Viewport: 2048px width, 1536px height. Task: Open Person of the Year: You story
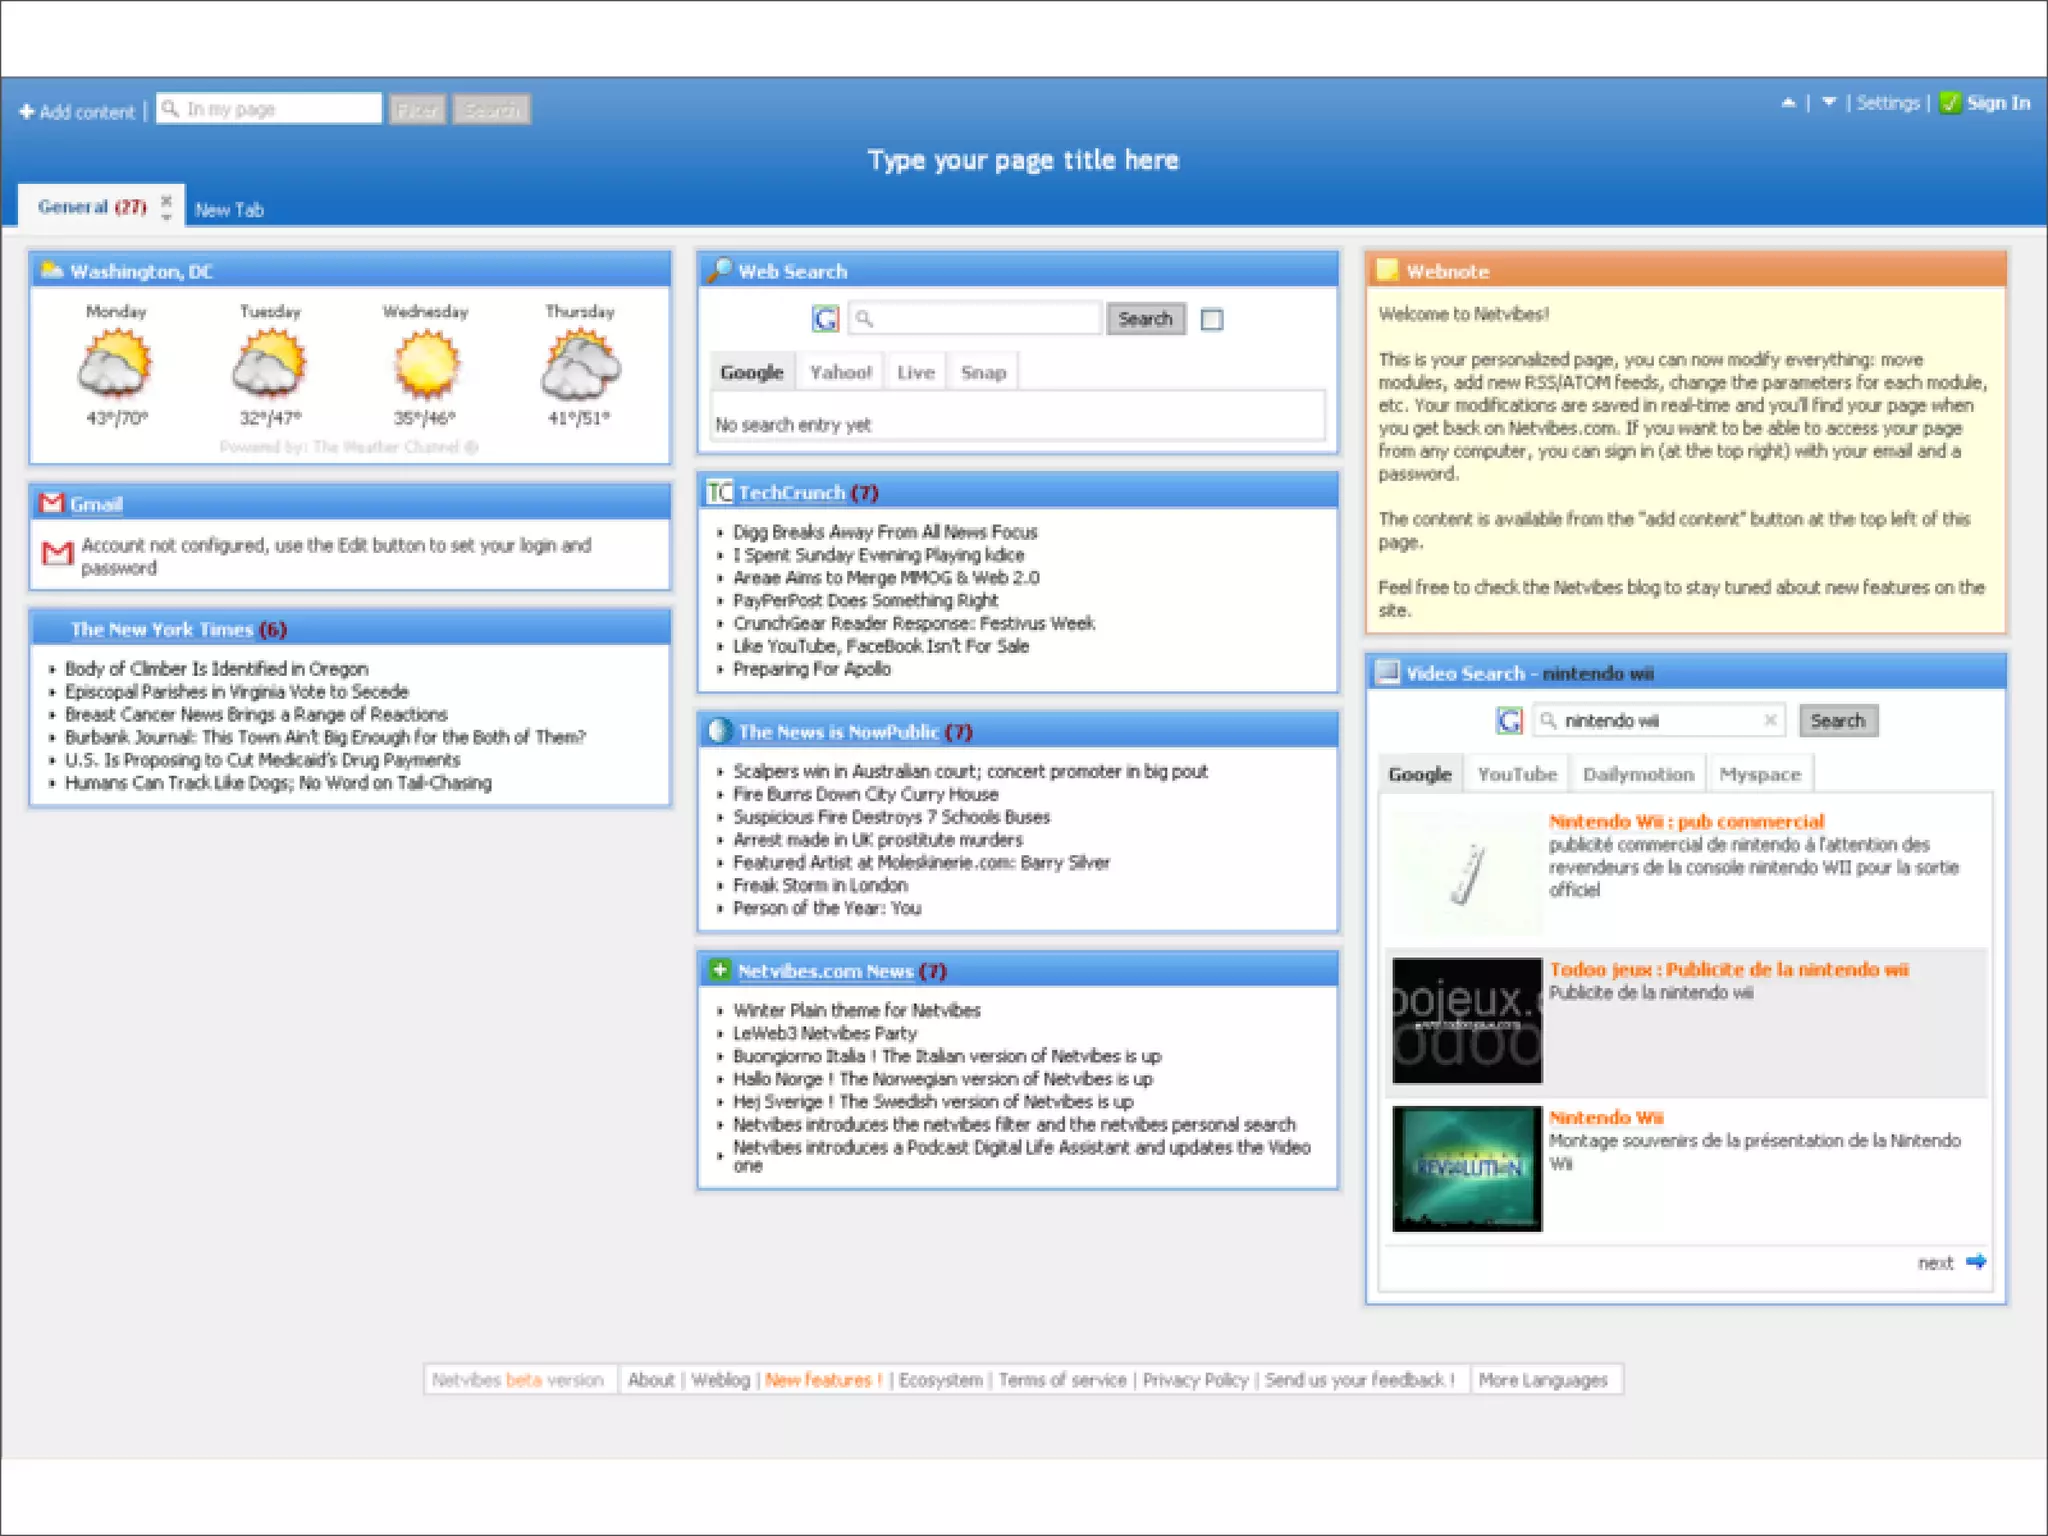click(x=827, y=908)
